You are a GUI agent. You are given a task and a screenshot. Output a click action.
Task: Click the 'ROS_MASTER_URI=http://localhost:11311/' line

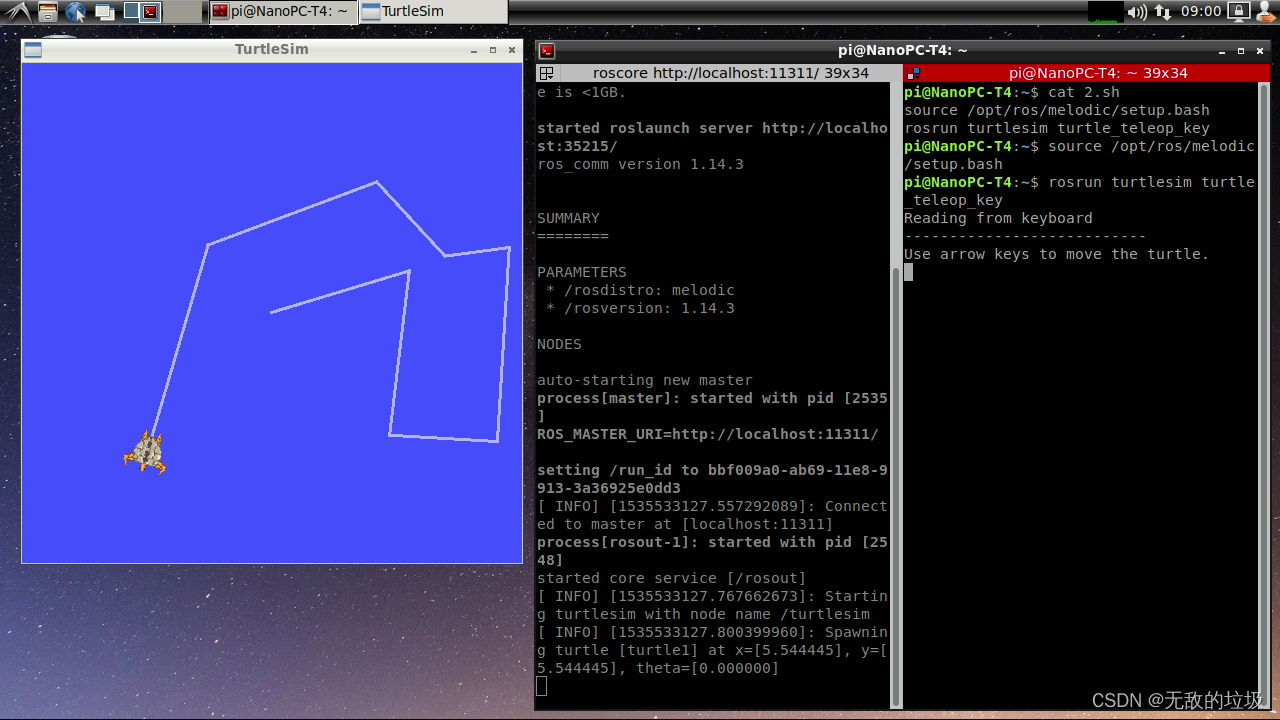click(708, 434)
